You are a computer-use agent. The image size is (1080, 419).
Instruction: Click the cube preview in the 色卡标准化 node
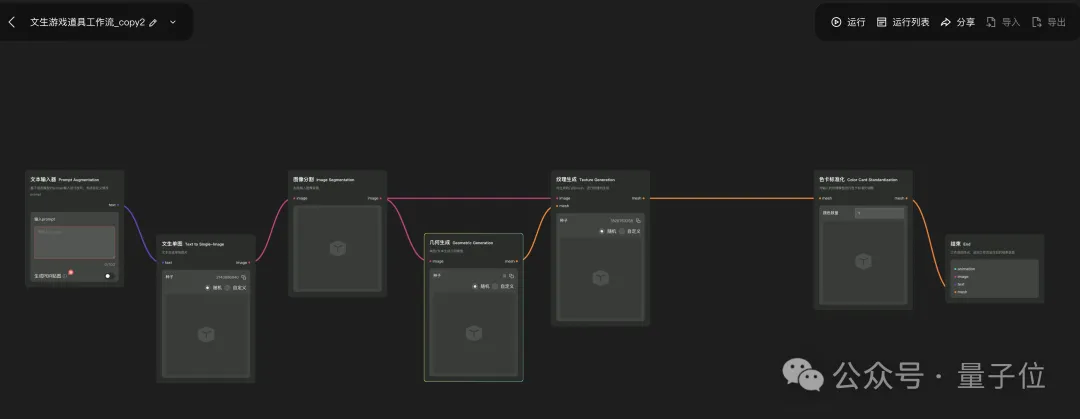863,261
